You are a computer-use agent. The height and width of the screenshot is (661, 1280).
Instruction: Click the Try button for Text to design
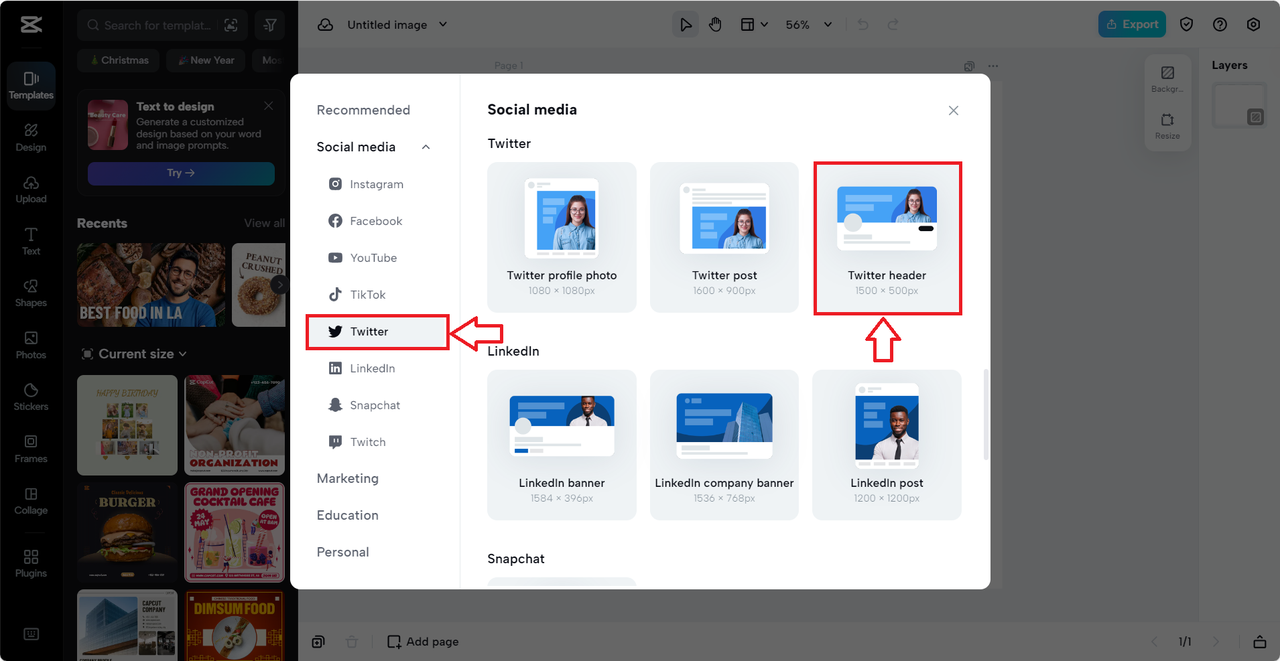coord(181,173)
